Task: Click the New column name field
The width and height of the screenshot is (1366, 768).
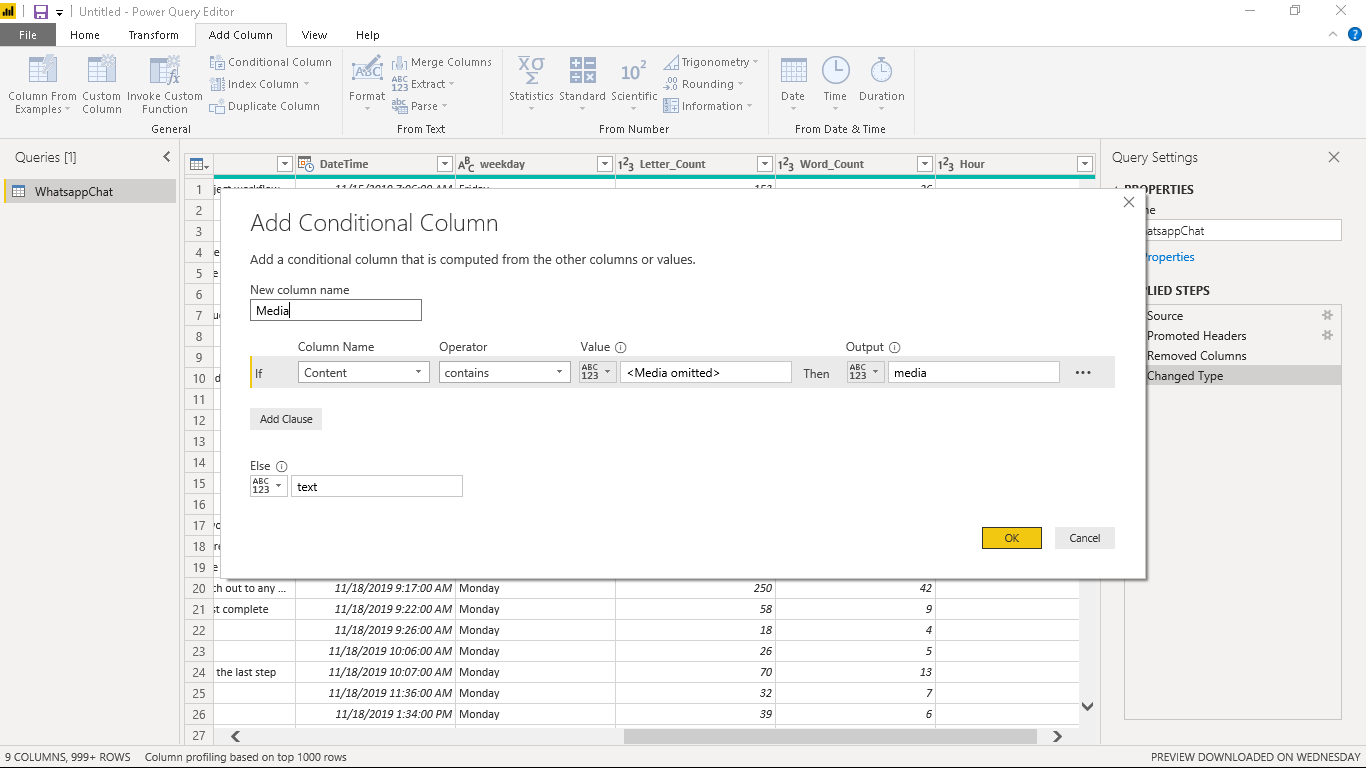Action: pos(336,311)
